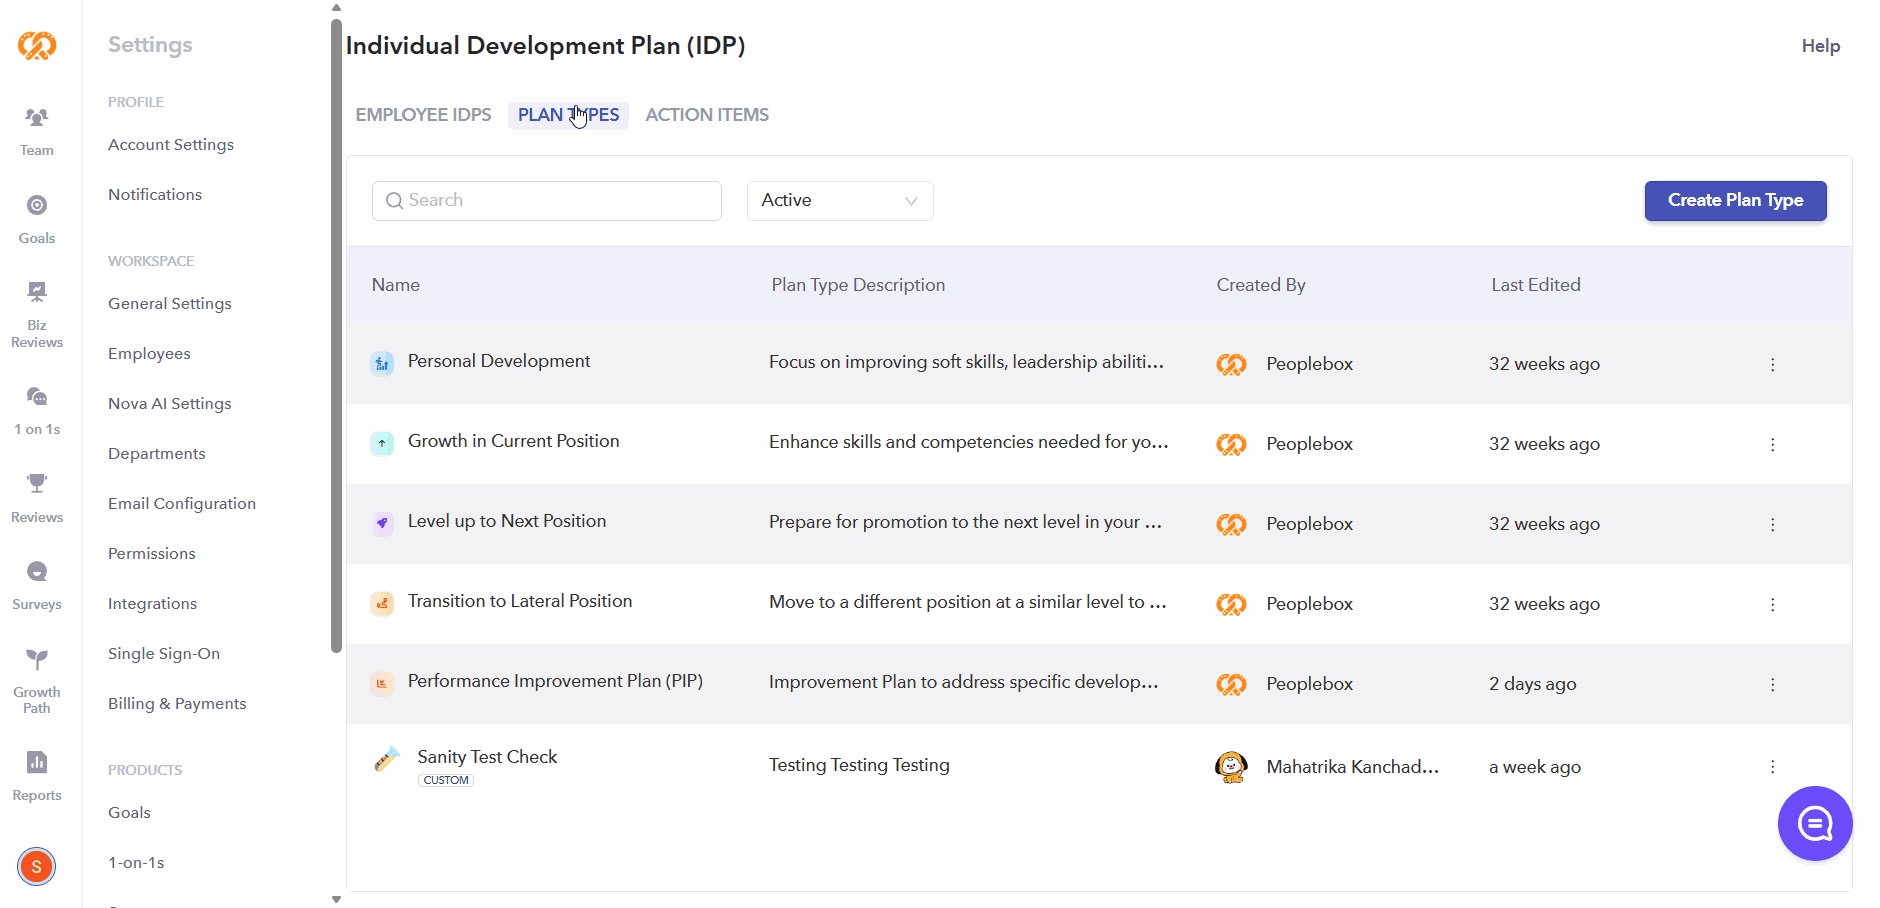Open options menu for Personal Development row
The width and height of the screenshot is (1880, 908).
coord(1773,365)
